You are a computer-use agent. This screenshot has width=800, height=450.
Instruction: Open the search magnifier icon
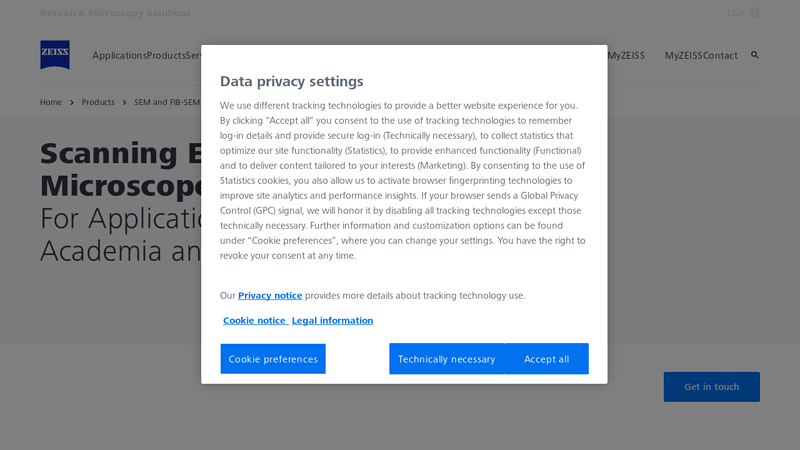pyautogui.click(x=755, y=55)
